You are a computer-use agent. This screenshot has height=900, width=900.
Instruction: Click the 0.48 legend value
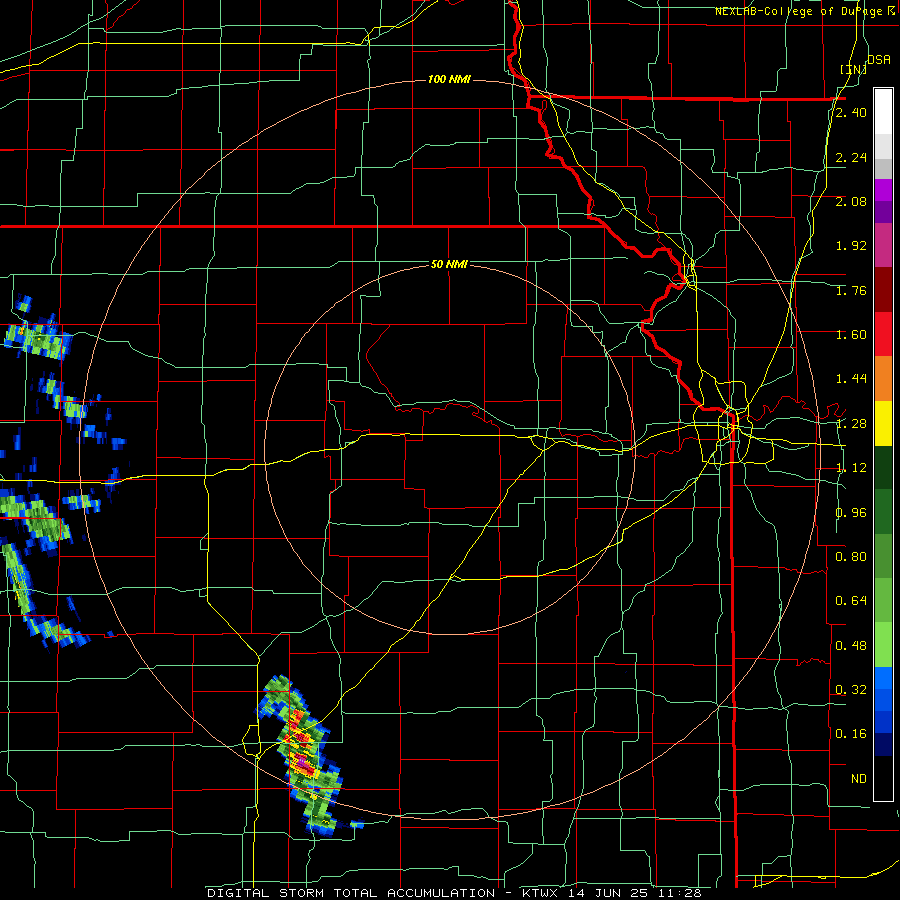(x=851, y=646)
